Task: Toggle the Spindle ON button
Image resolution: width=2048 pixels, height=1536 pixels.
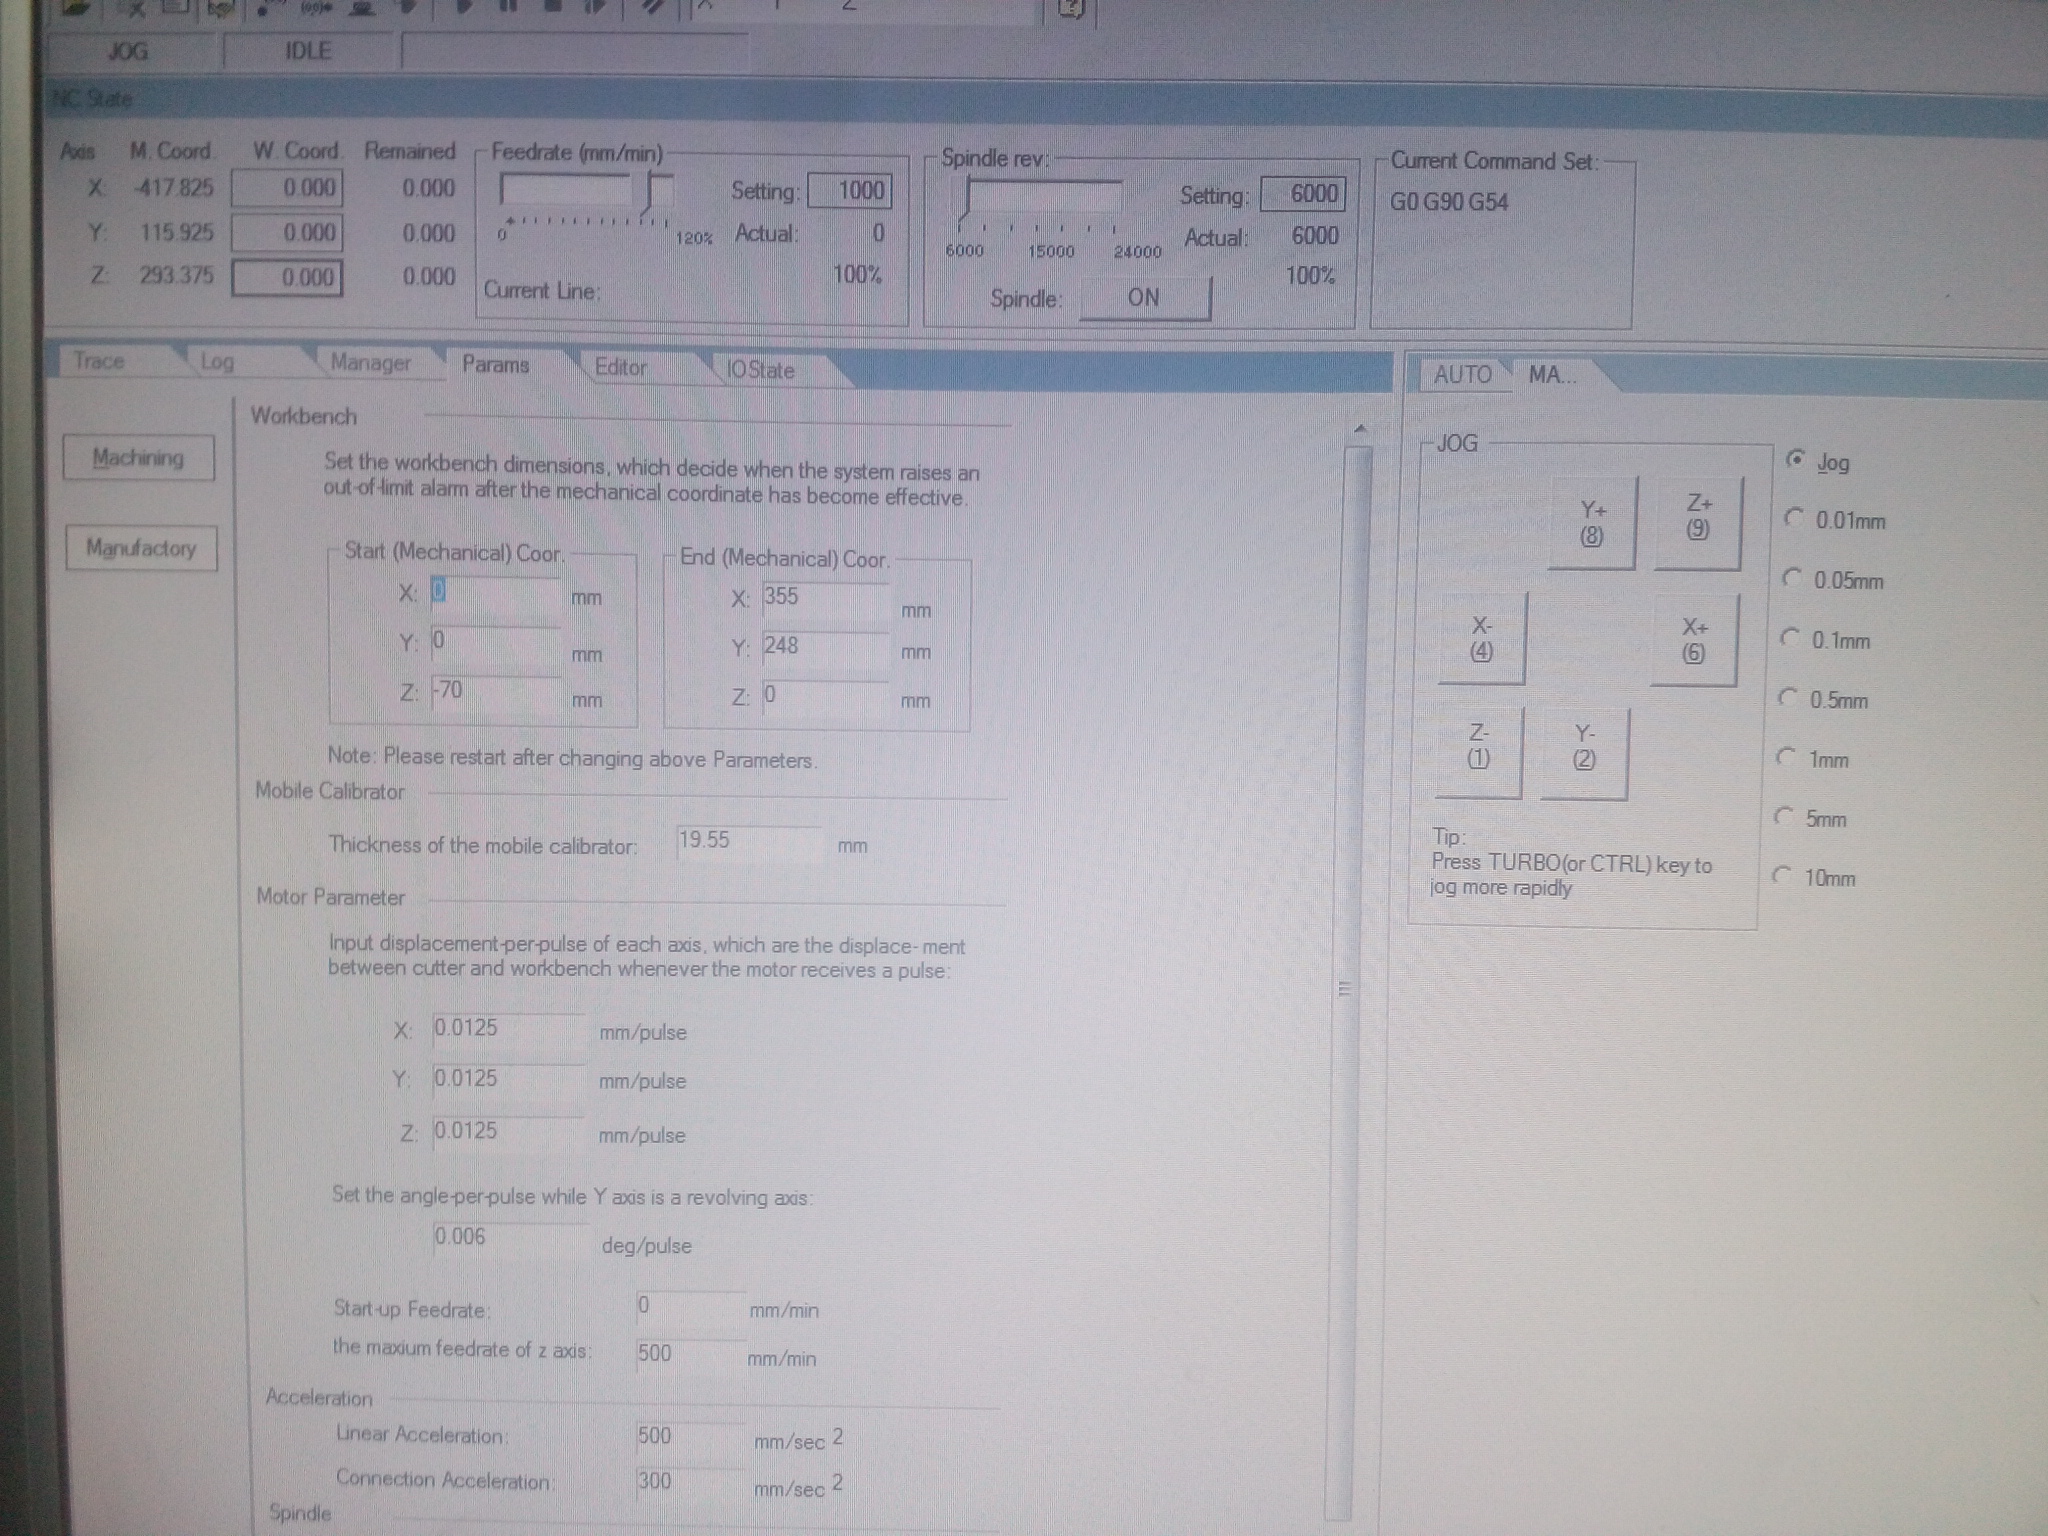Action: point(1144,298)
